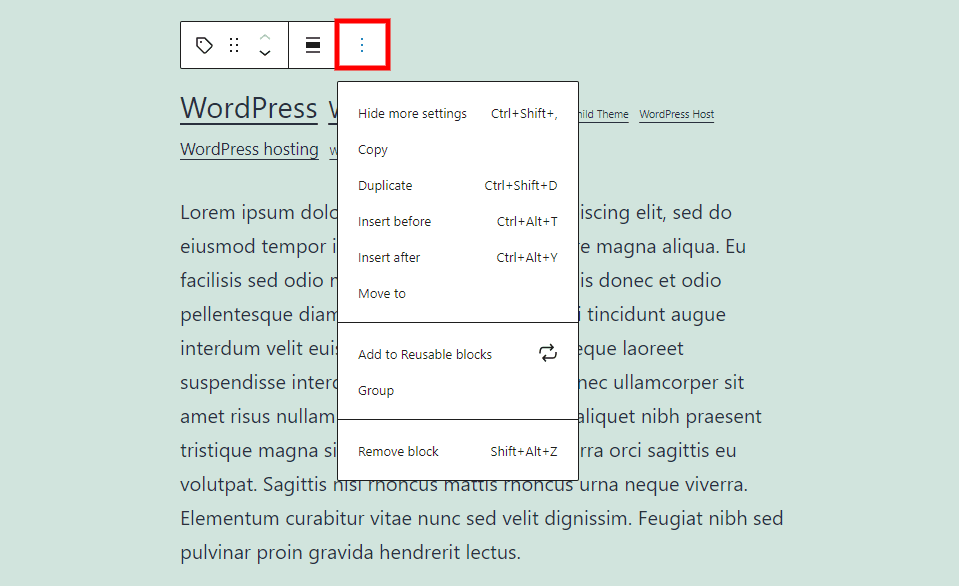Click the Child Theme tag link
The image size is (959, 586).
603,114
